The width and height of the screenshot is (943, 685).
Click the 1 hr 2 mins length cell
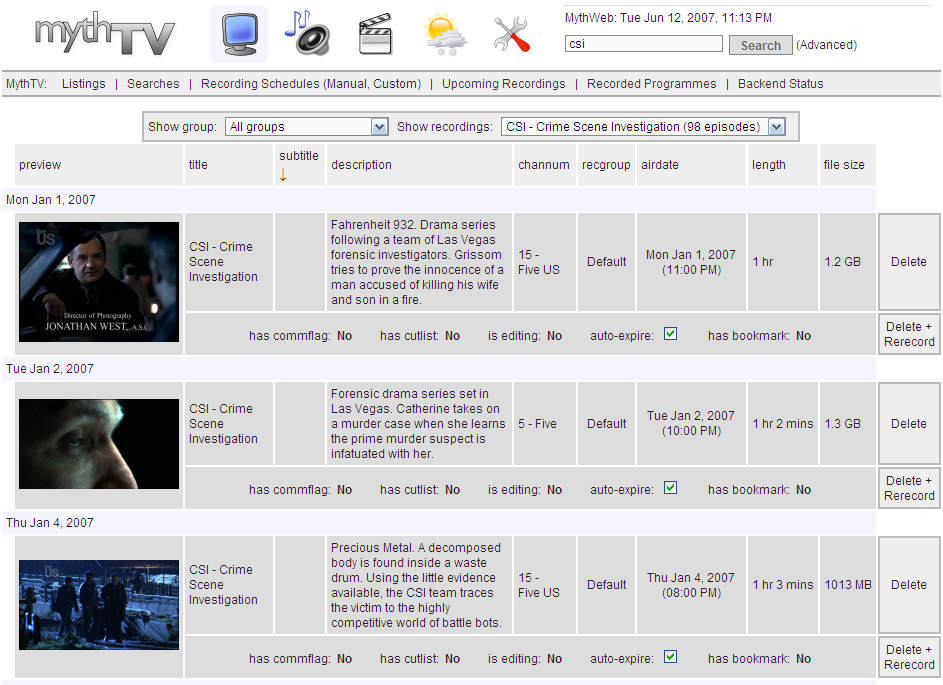coord(783,423)
